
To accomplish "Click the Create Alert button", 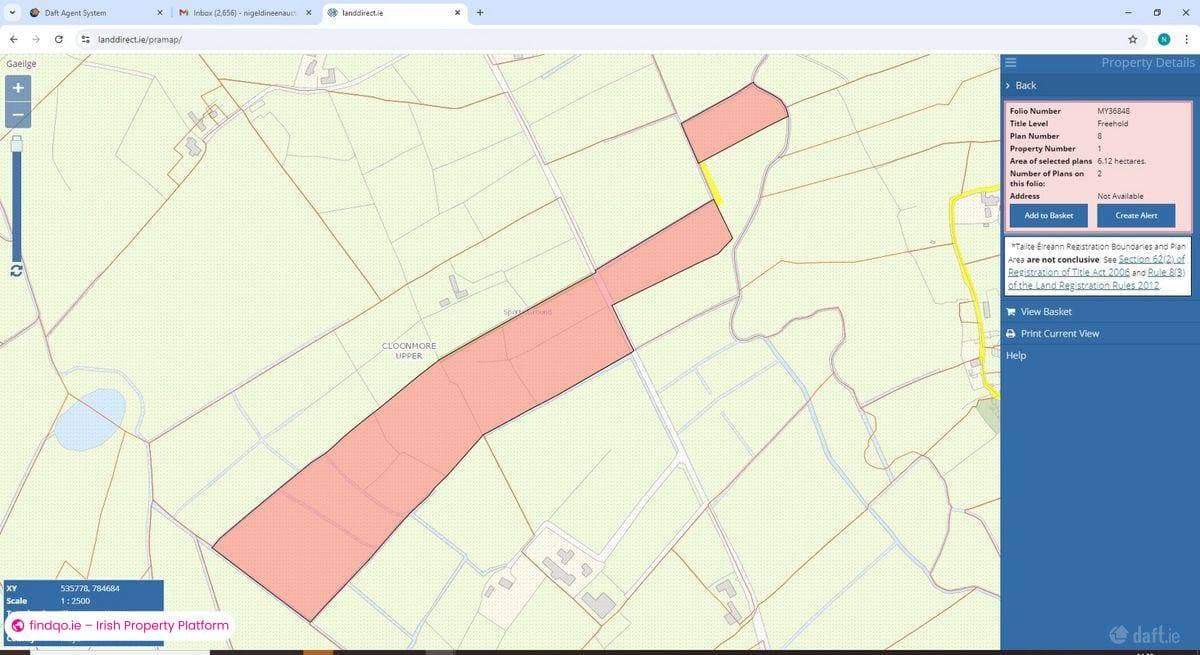I will 1136,215.
